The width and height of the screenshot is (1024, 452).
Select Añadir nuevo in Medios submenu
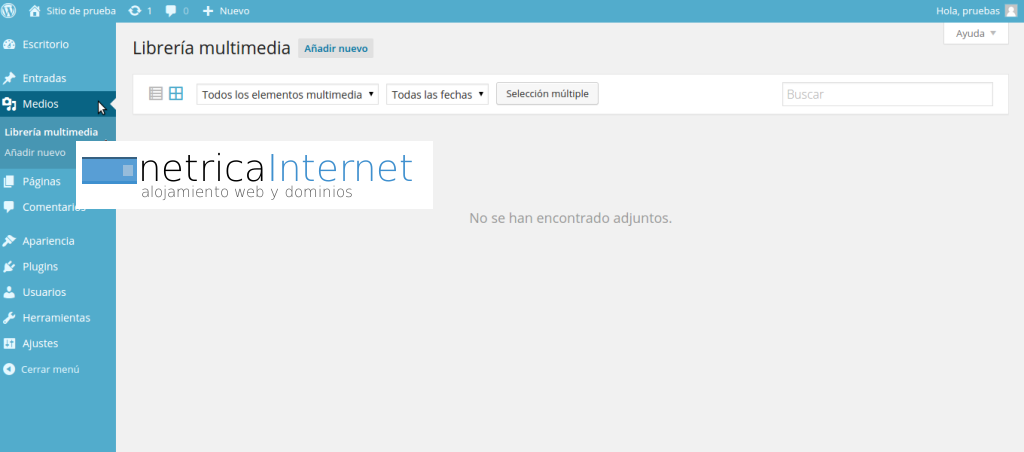[x=35, y=153]
